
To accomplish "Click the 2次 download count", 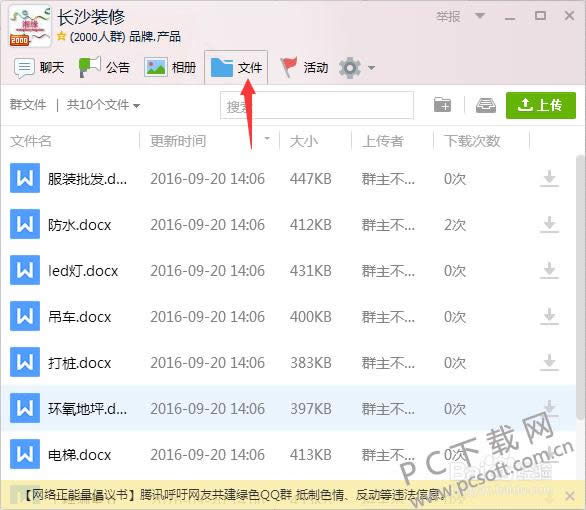I will point(455,225).
